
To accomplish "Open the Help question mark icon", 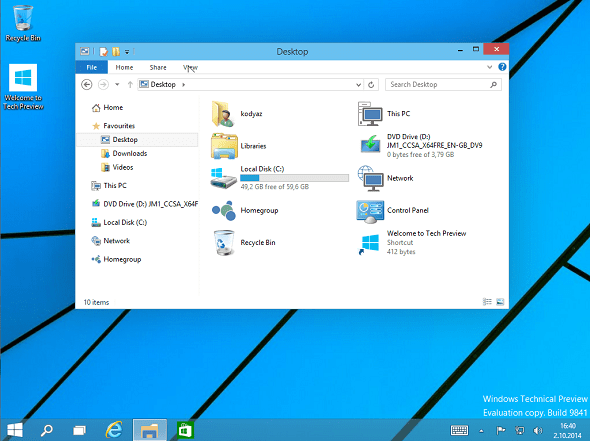I will pos(502,67).
